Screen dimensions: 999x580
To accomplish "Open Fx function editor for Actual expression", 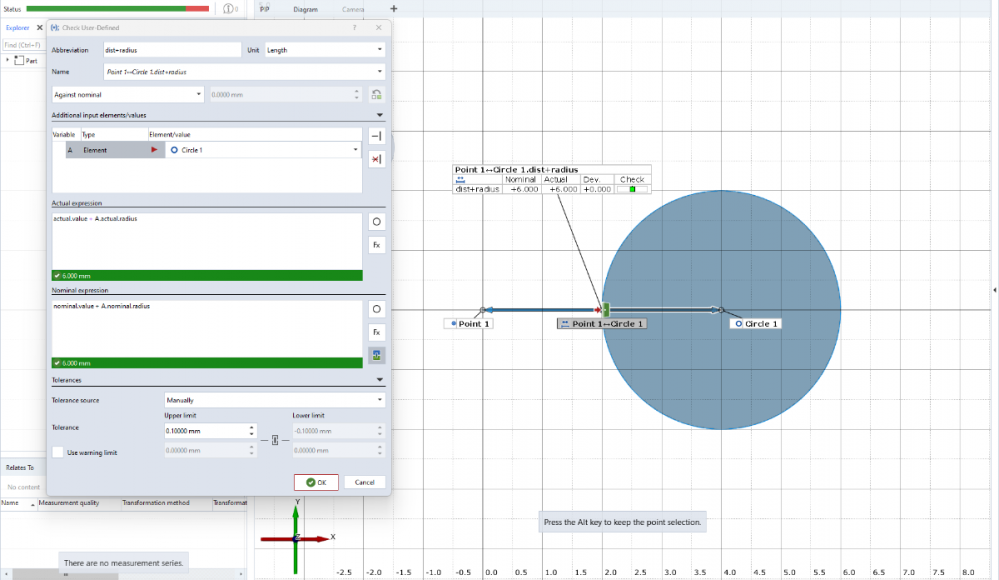I will [x=377, y=245].
